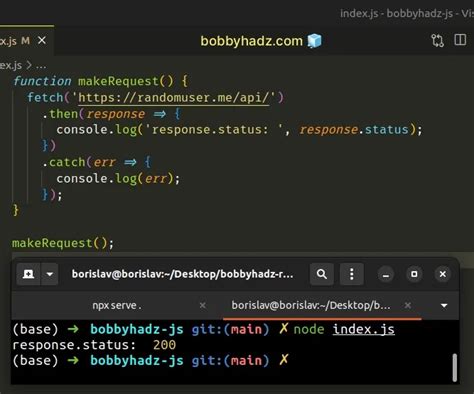The width and height of the screenshot is (474, 394).
Task: Minimize the terminal window
Action: [386, 274]
